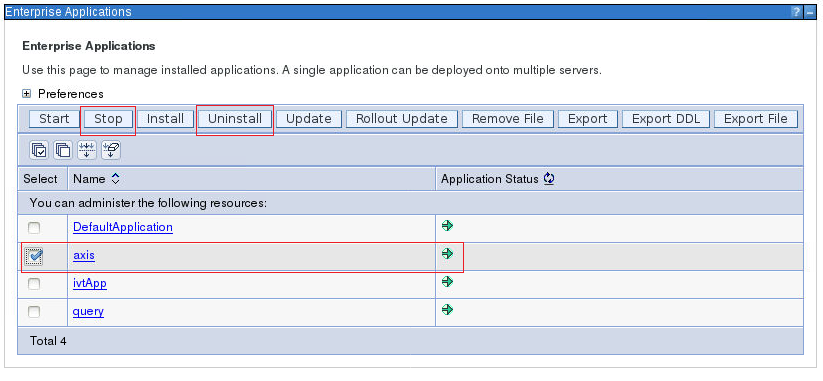Click the Export button
Screen dimensions: 823x381
587,119
